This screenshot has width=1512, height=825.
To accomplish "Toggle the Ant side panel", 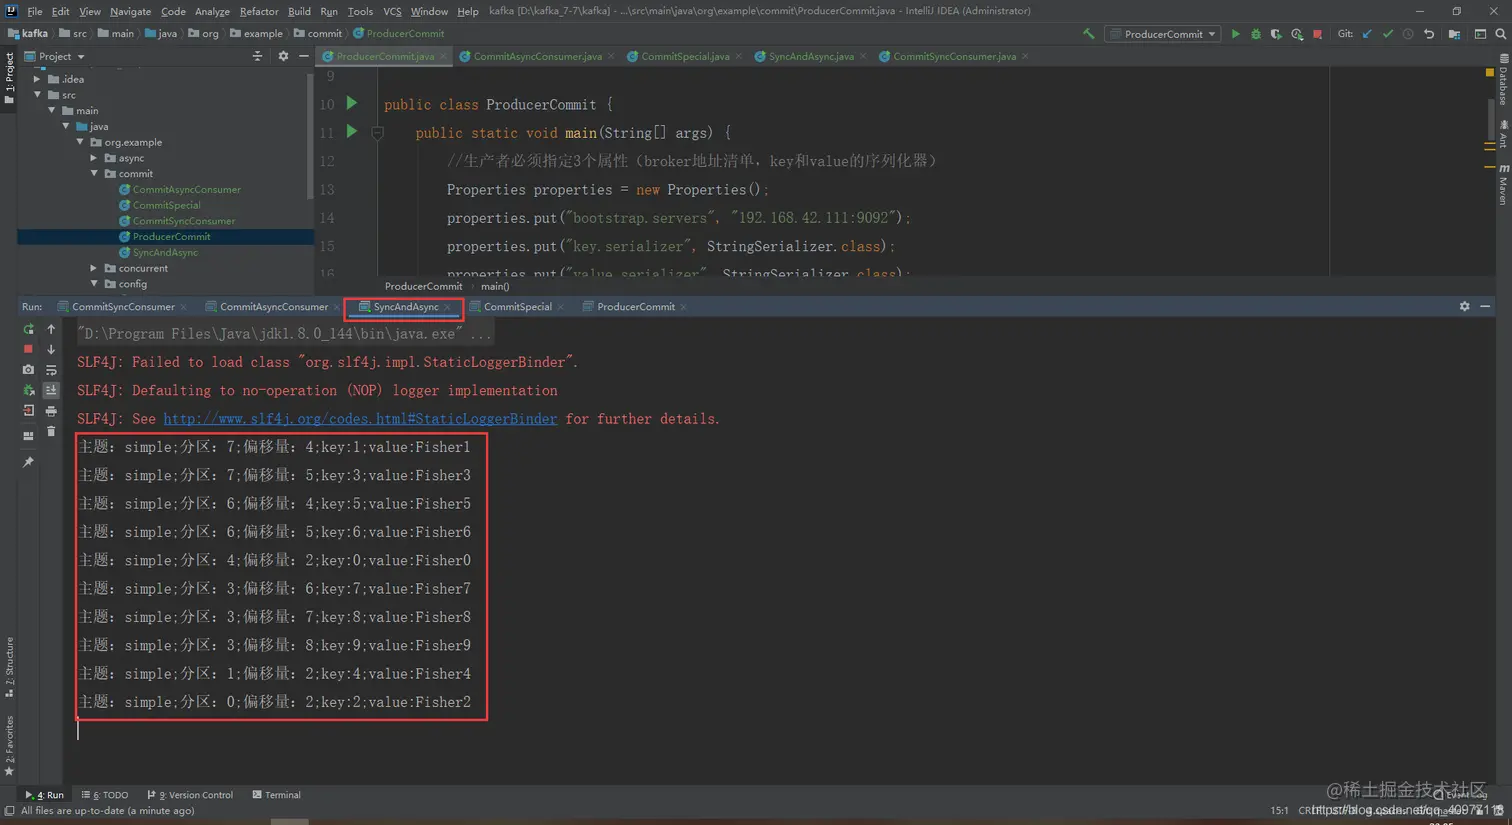I will [x=1502, y=134].
